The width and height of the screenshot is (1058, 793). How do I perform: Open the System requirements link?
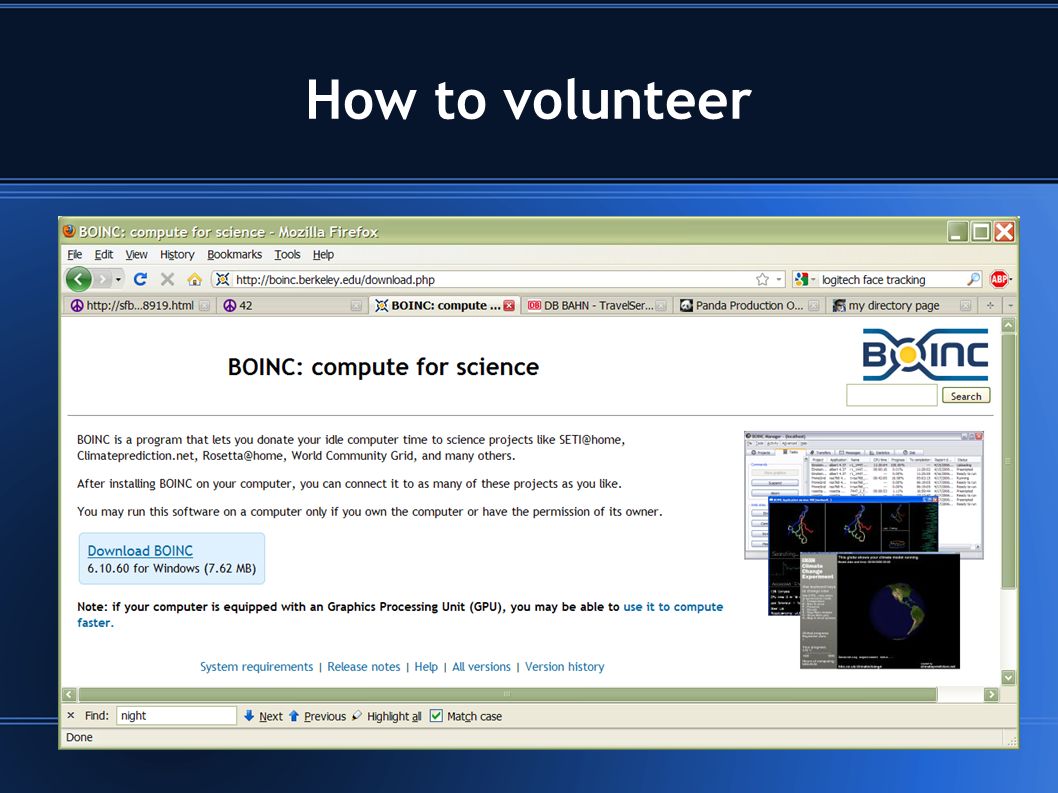point(256,667)
